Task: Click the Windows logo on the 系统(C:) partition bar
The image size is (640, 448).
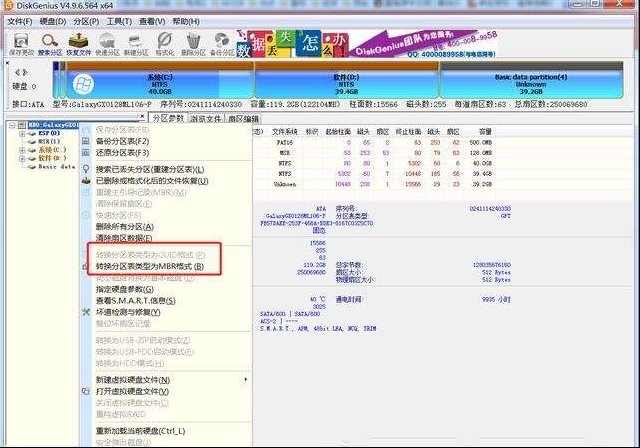Action: click(83, 84)
